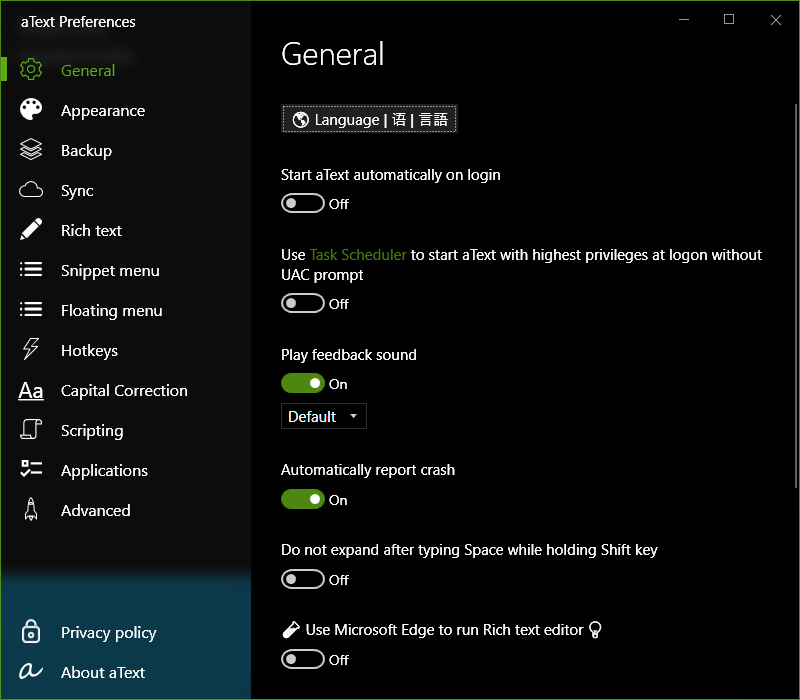
Task: Click the About aText signature icon
Action: point(31,671)
